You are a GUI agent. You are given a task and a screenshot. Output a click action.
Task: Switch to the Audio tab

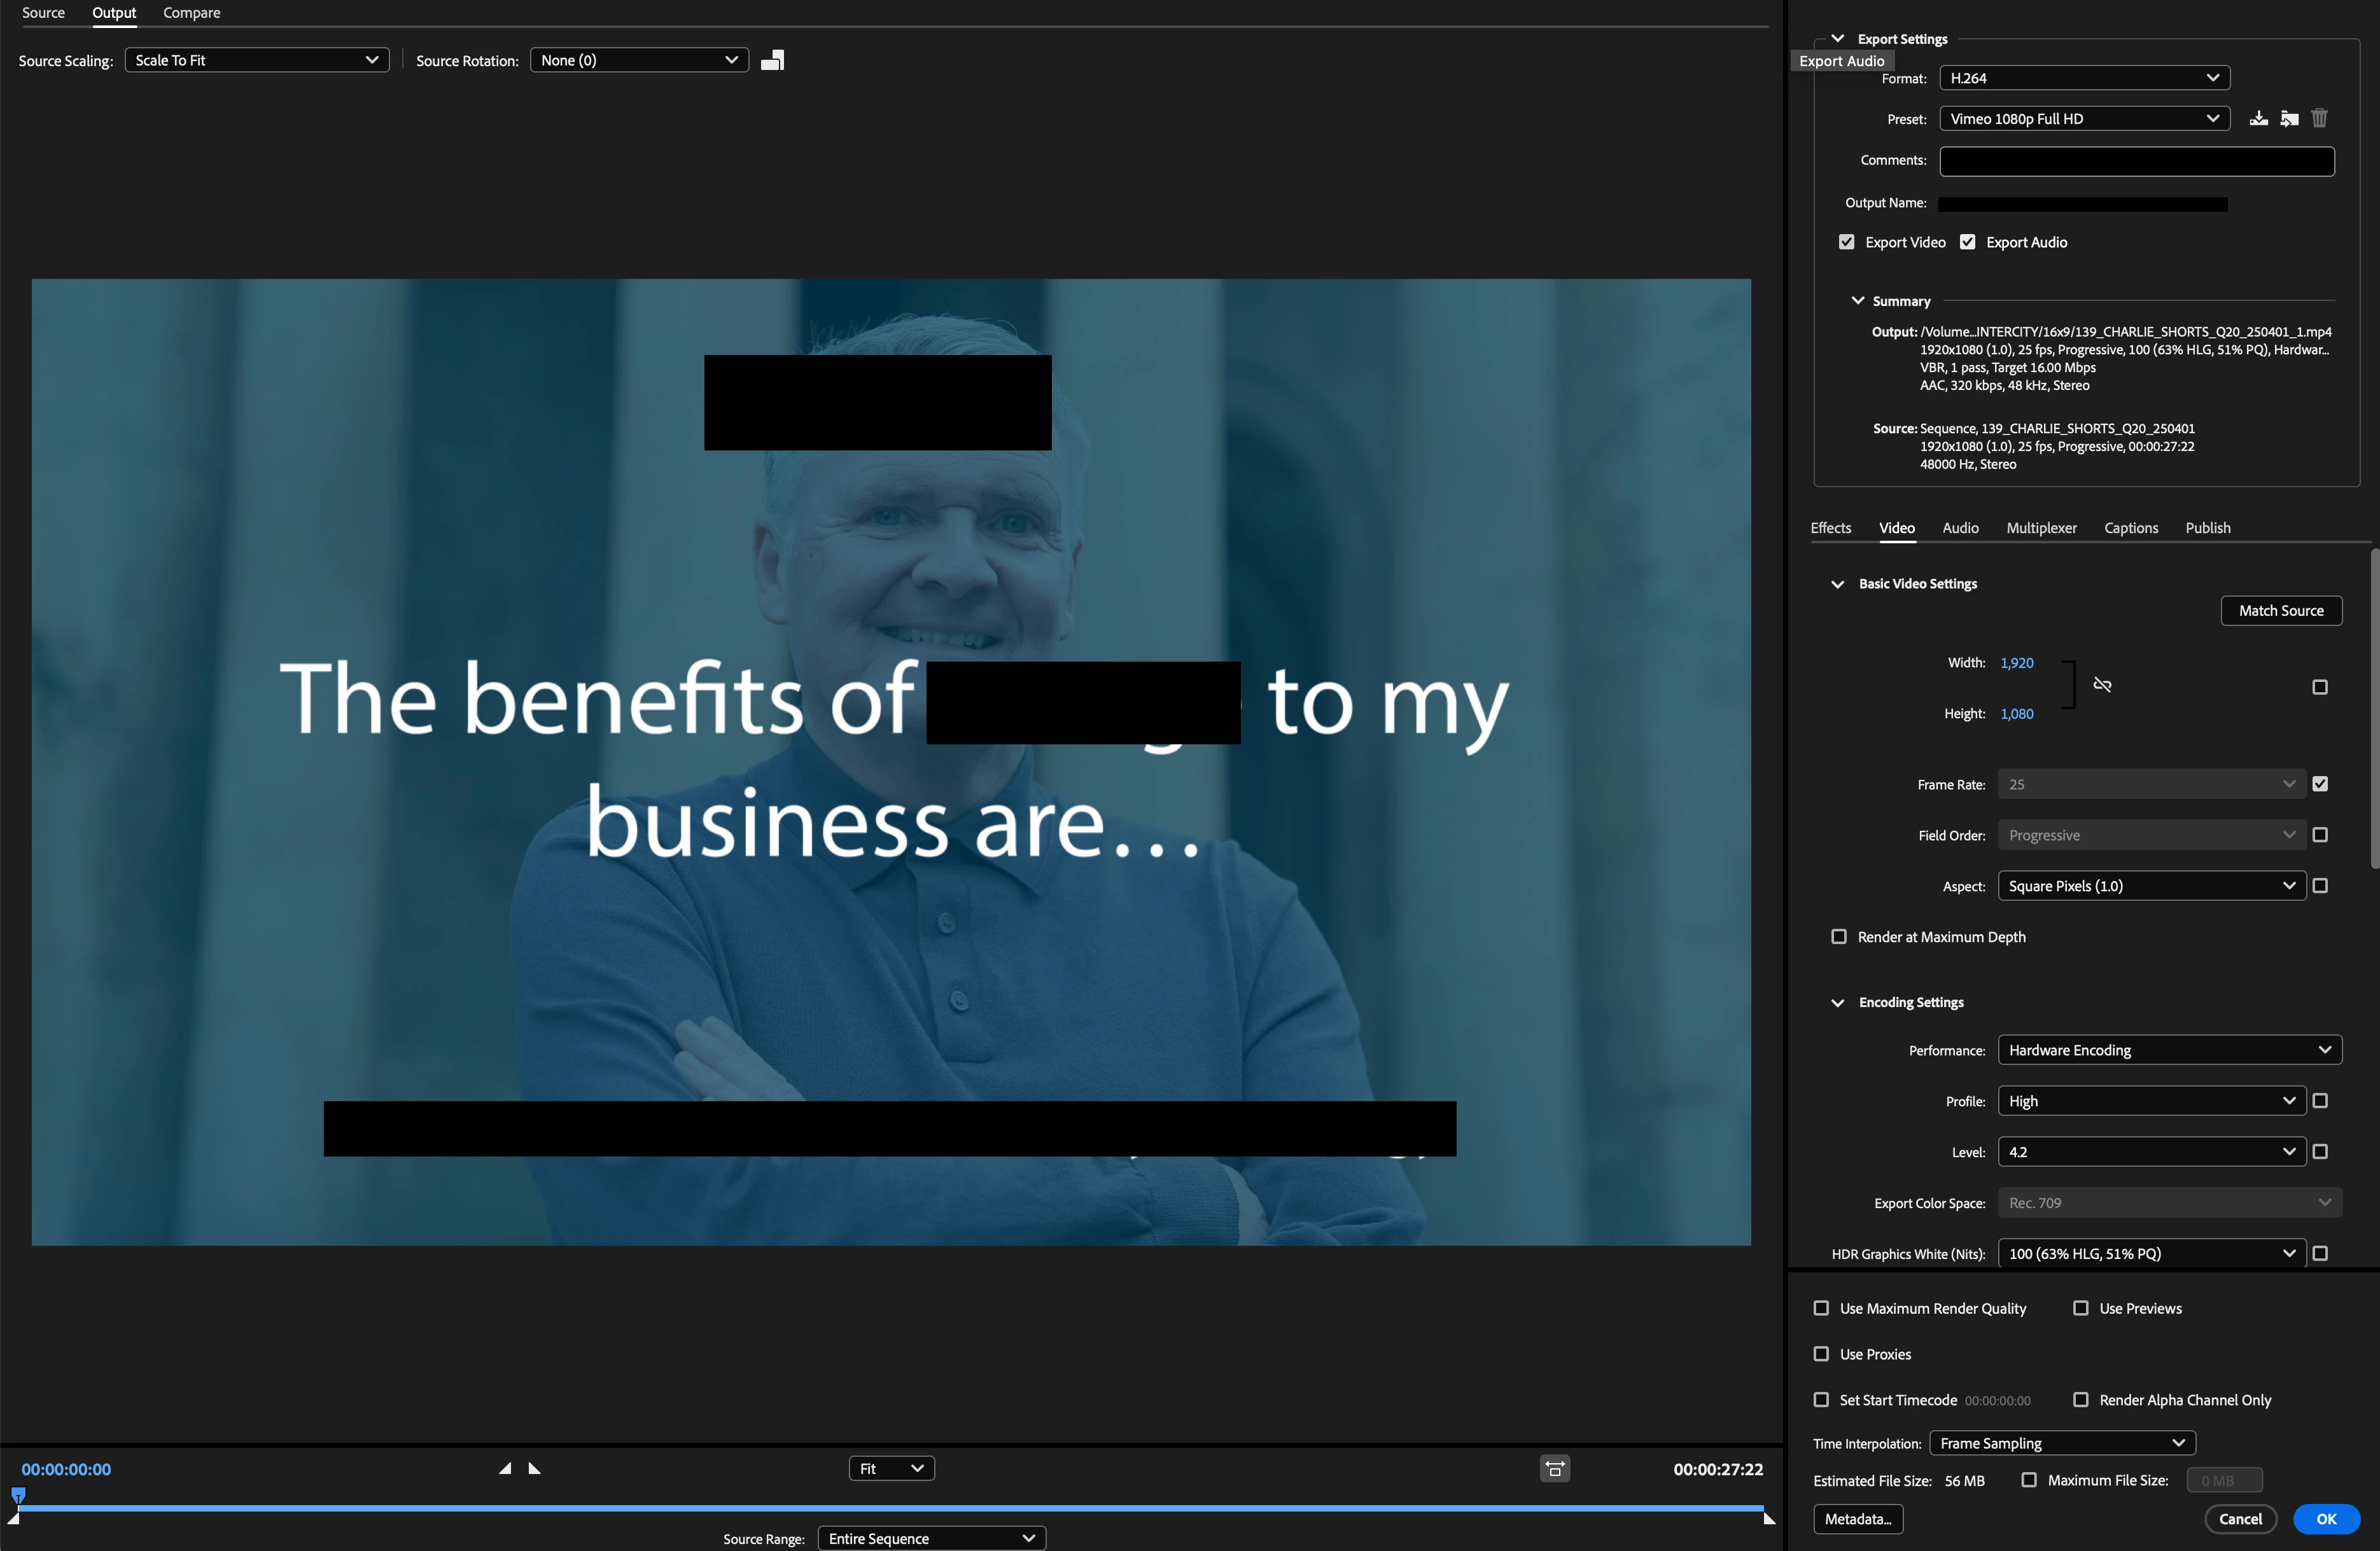click(x=1960, y=528)
